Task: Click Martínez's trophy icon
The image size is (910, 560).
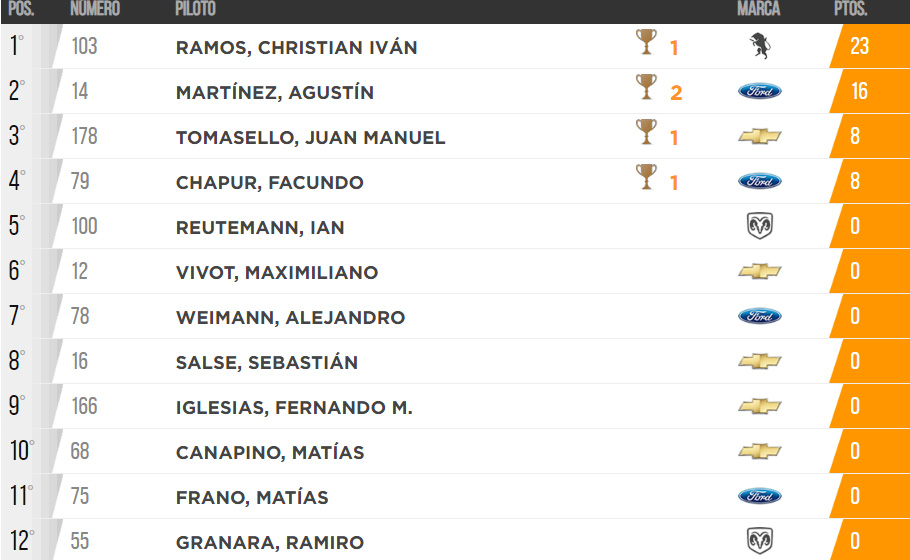Action: coord(646,86)
